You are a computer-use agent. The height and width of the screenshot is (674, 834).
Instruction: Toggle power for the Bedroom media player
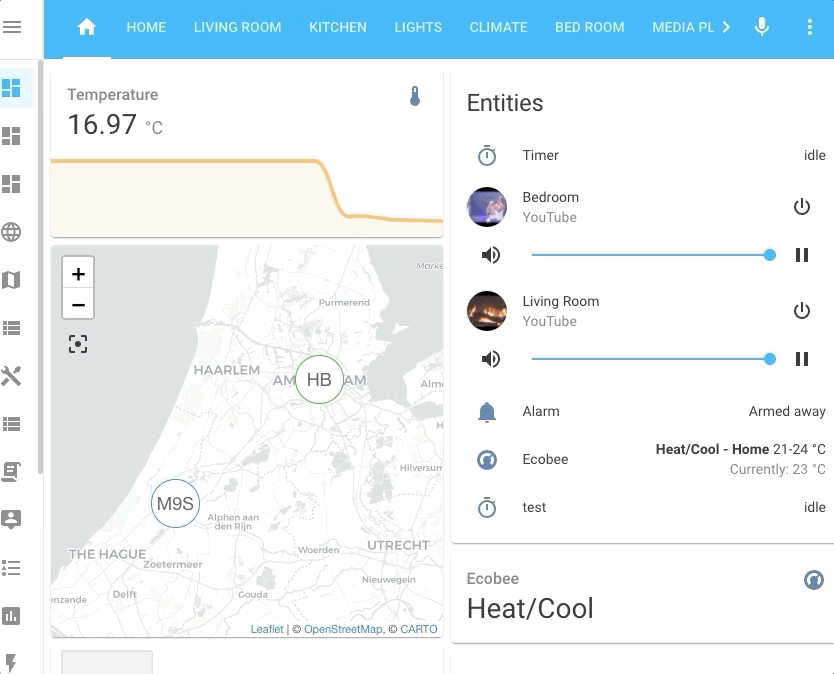[802, 206]
